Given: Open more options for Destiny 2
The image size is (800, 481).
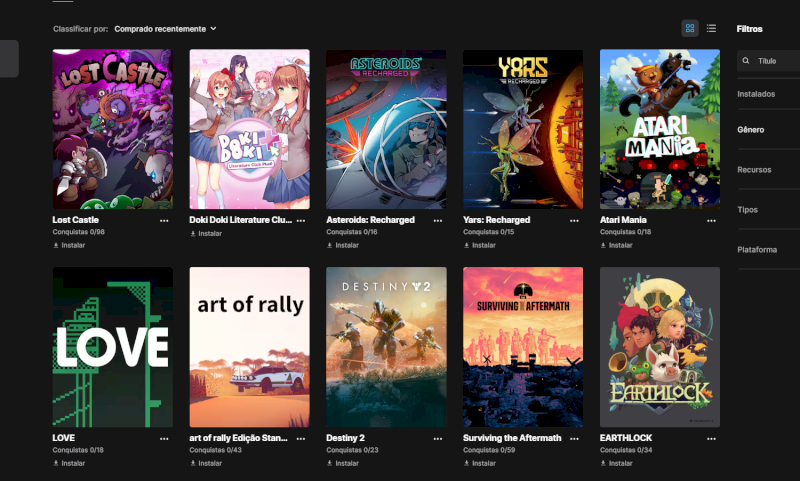Looking at the screenshot, I should (x=437, y=438).
